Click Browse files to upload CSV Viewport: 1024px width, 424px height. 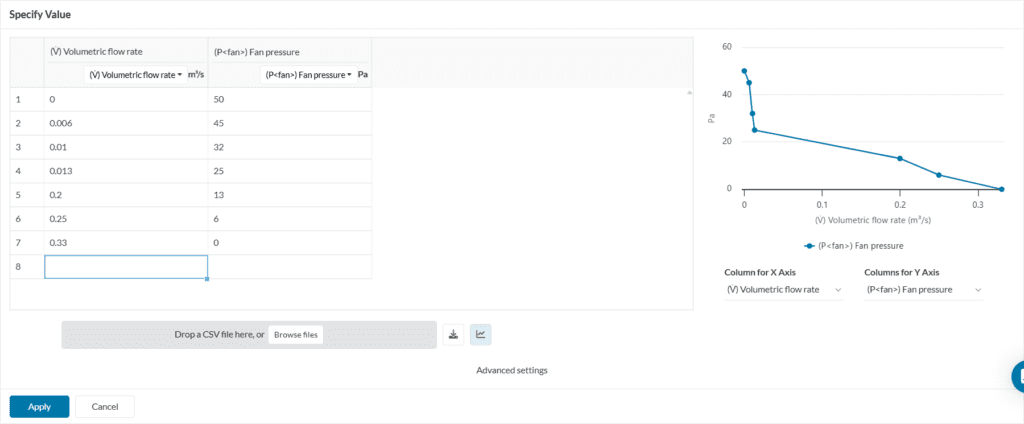296,335
